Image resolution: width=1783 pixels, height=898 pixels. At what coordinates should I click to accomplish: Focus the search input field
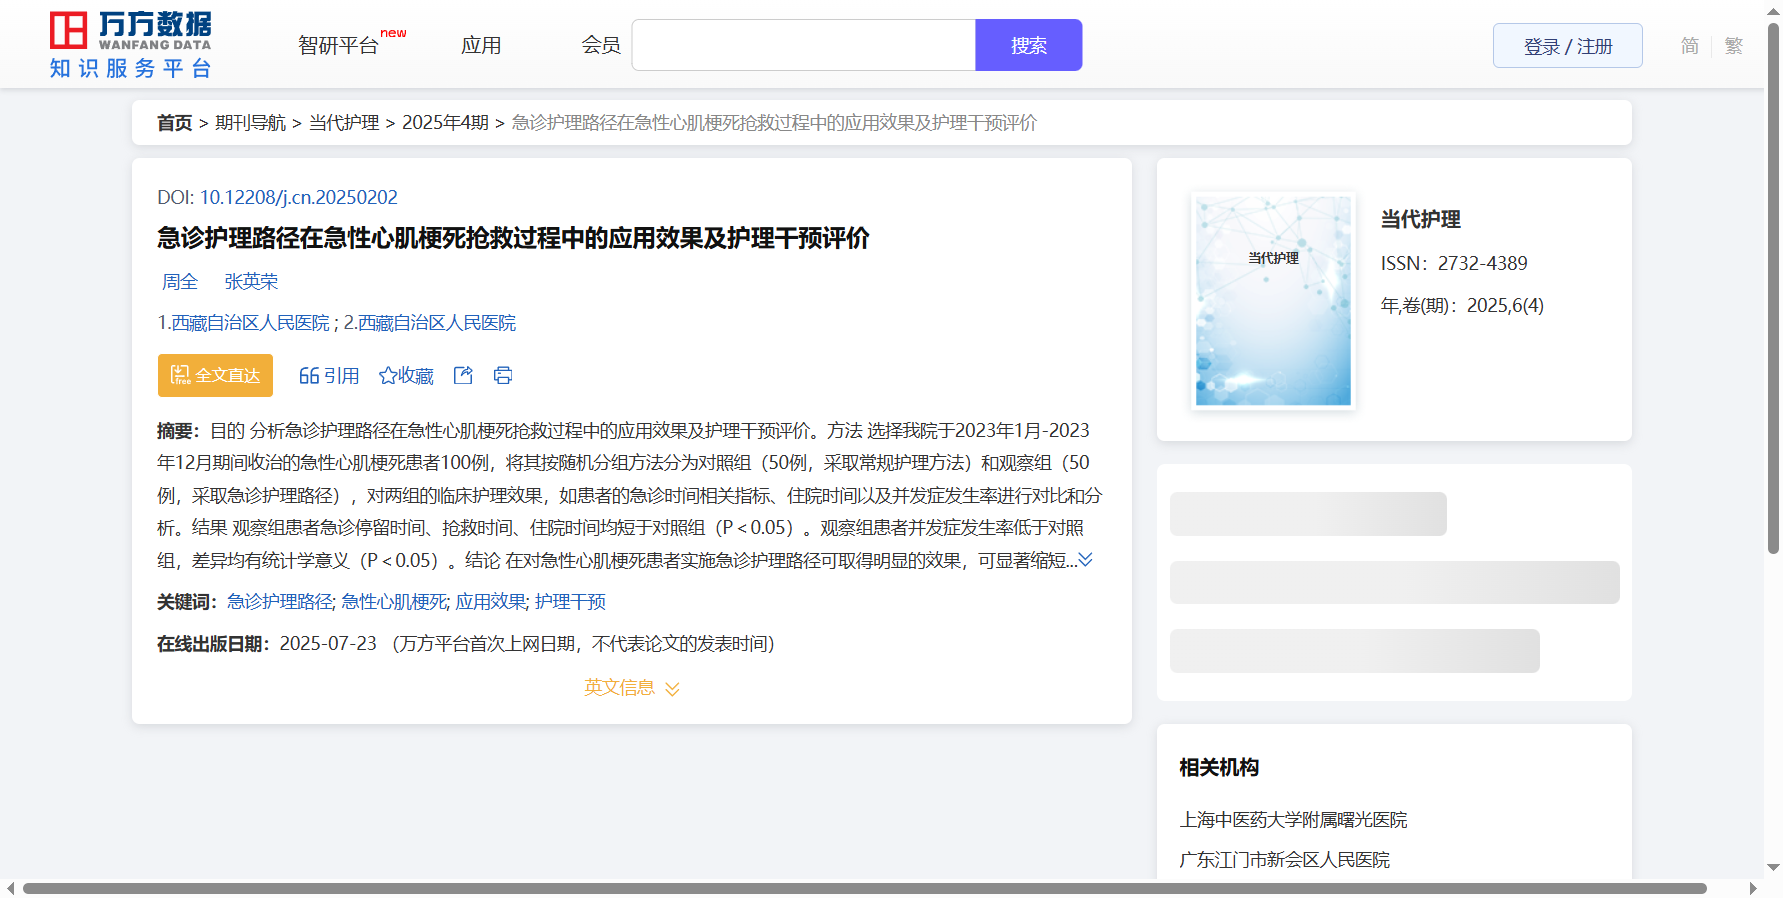[803, 46]
